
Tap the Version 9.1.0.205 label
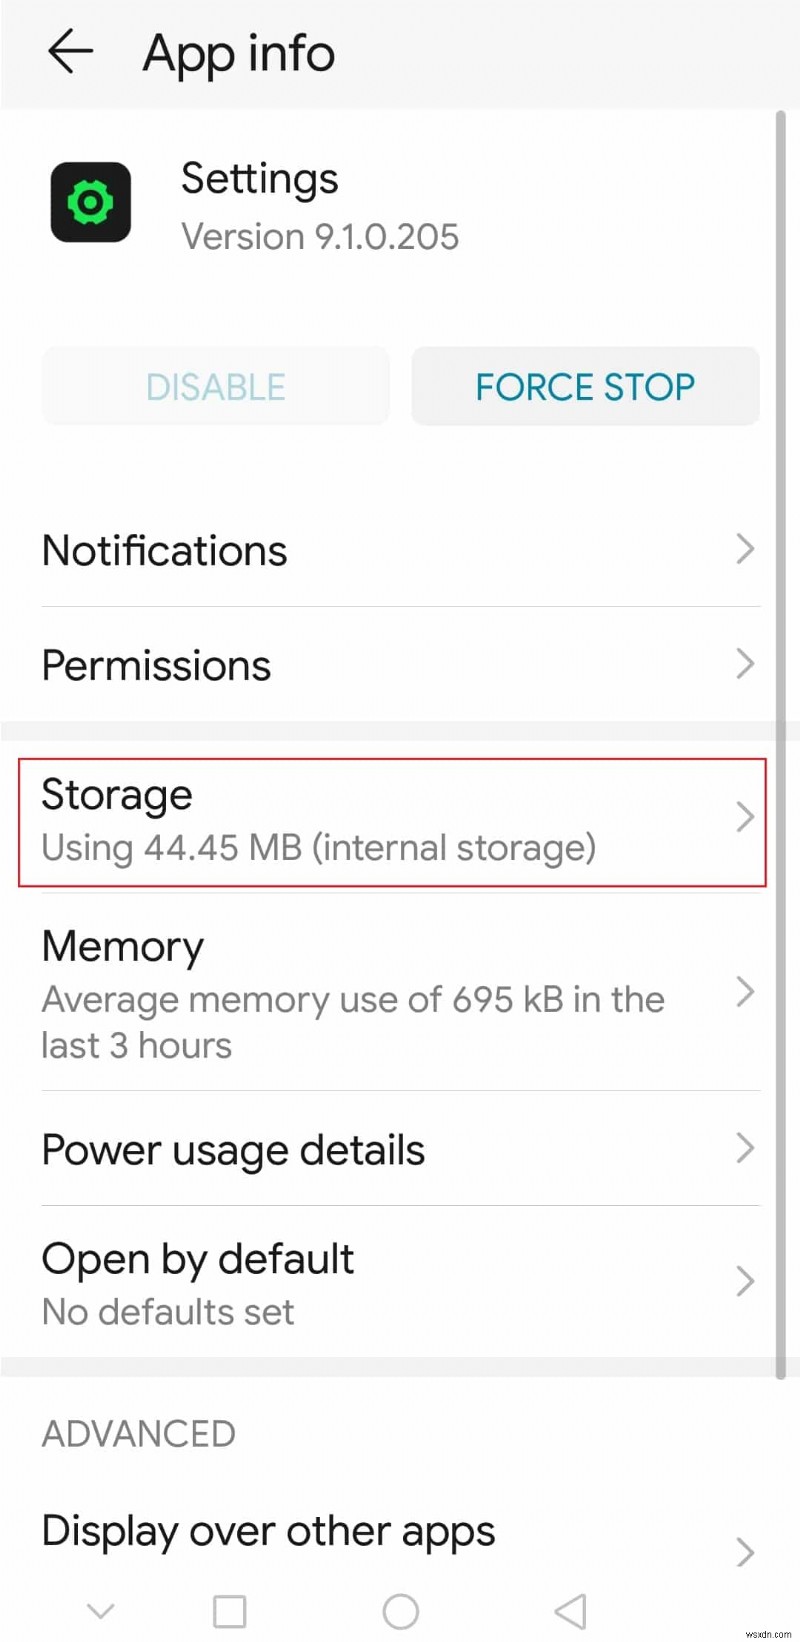coord(320,236)
